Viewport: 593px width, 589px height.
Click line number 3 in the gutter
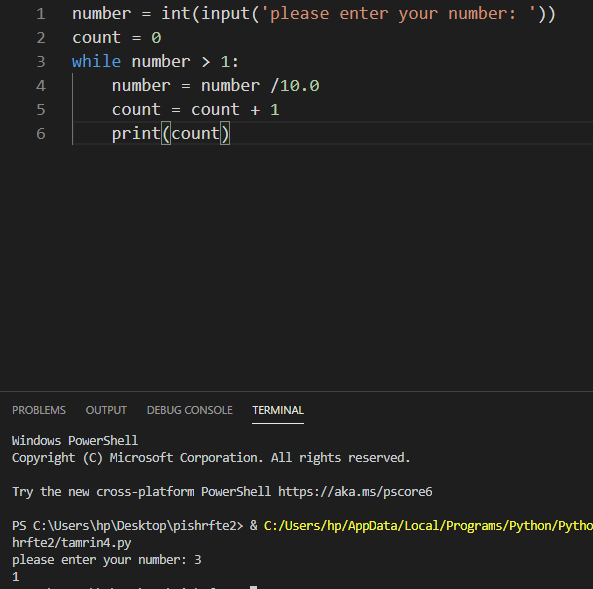tap(41, 62)
